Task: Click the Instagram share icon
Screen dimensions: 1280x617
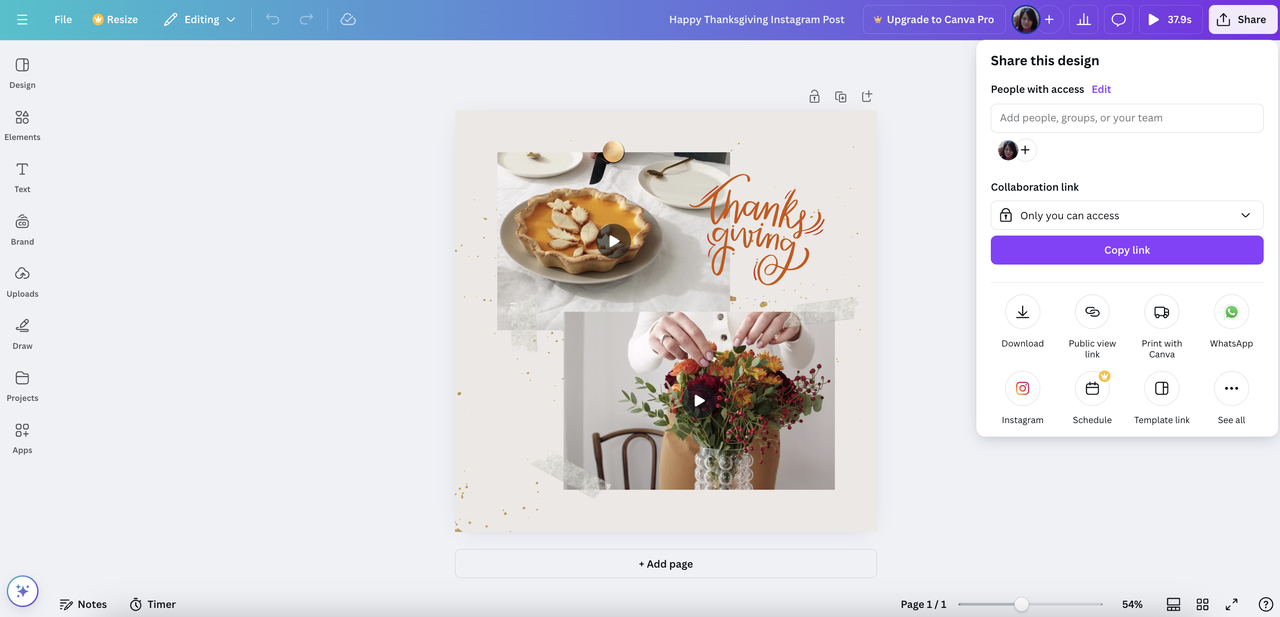Action: pyautogui.click(x=1022, y=388)
